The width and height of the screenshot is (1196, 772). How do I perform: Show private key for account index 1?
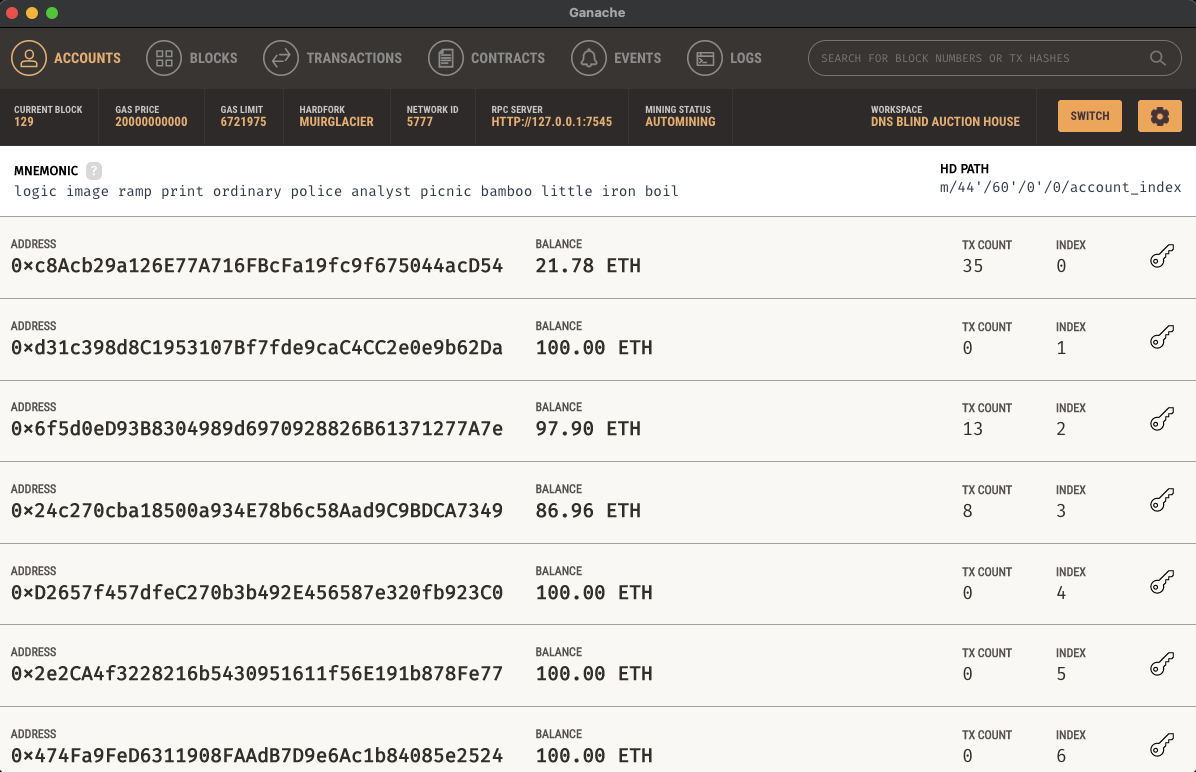pos(1162,339)
